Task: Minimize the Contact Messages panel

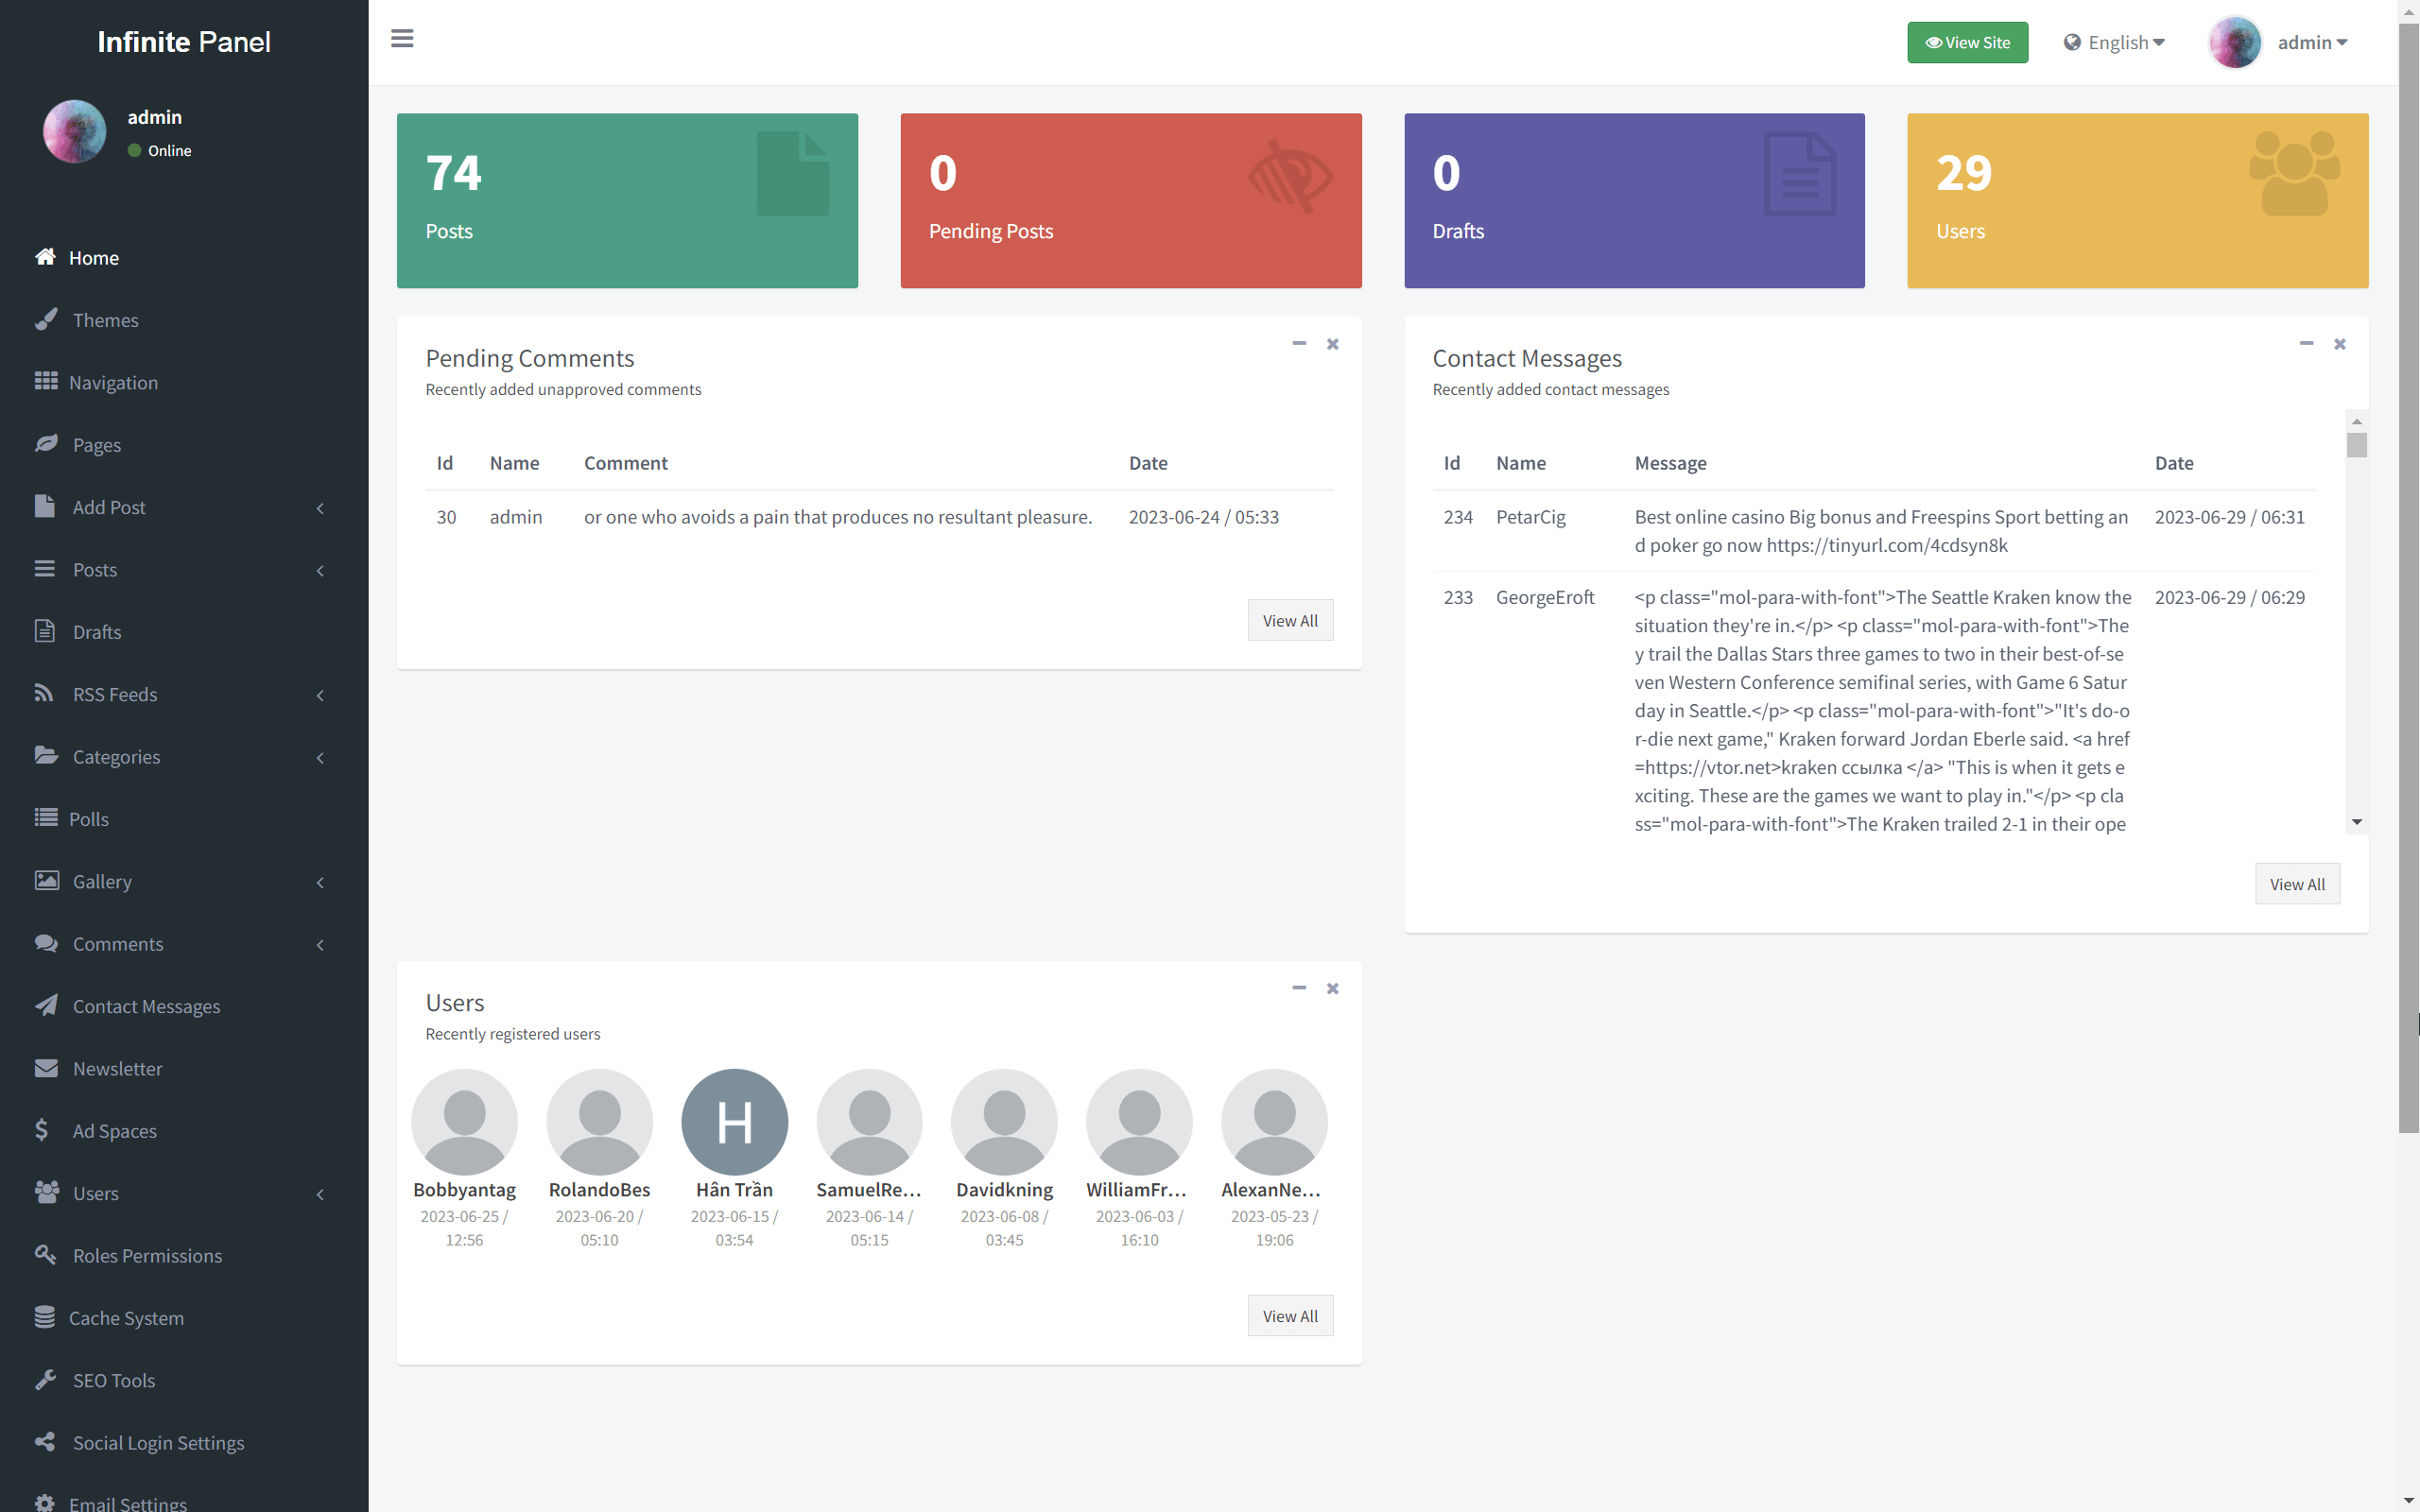Action: (x=2306, y=343)
